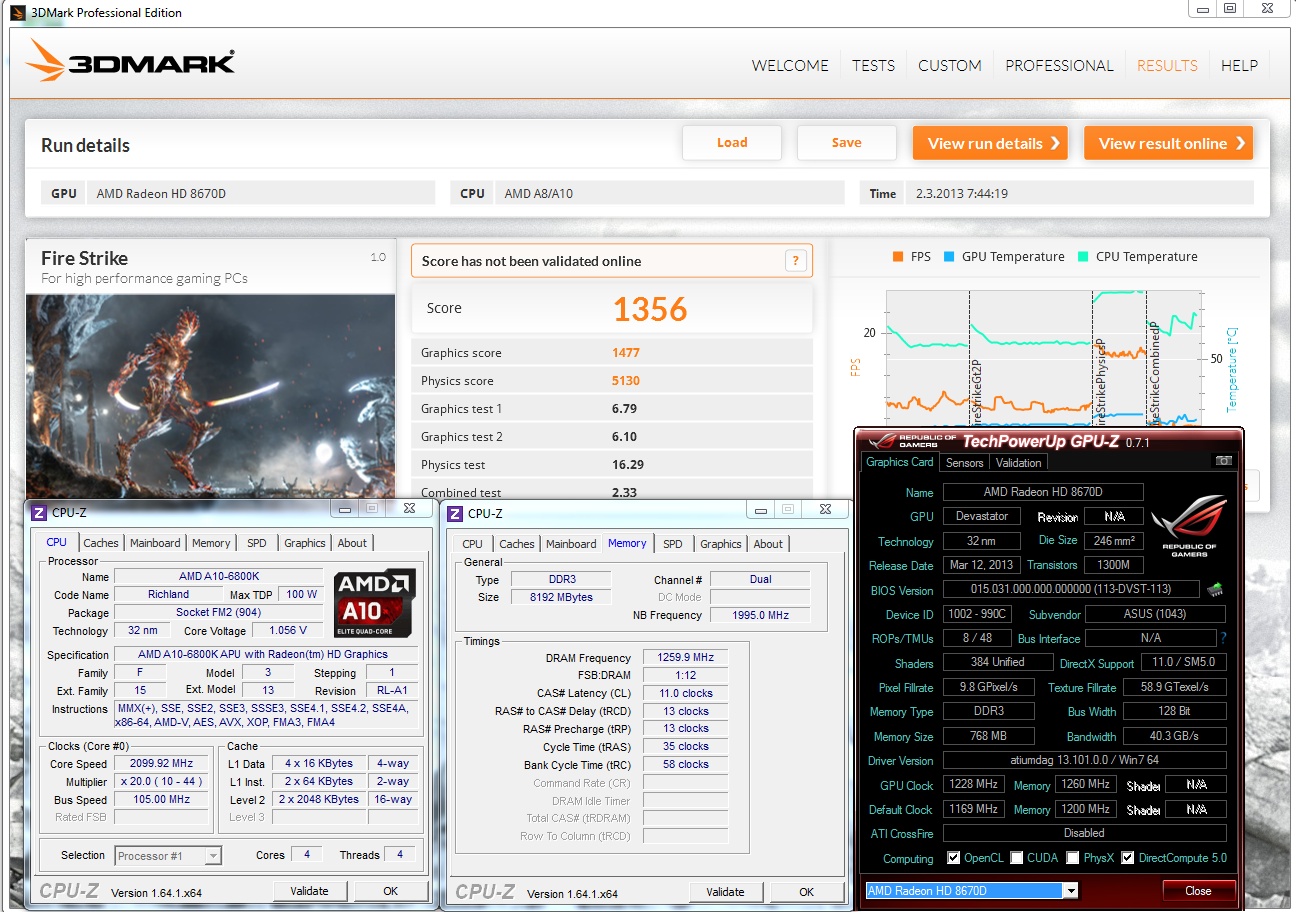
Task: Open the AMD Radeon HD 8670D GPU dropdown
Action: [x=971, y=891]
